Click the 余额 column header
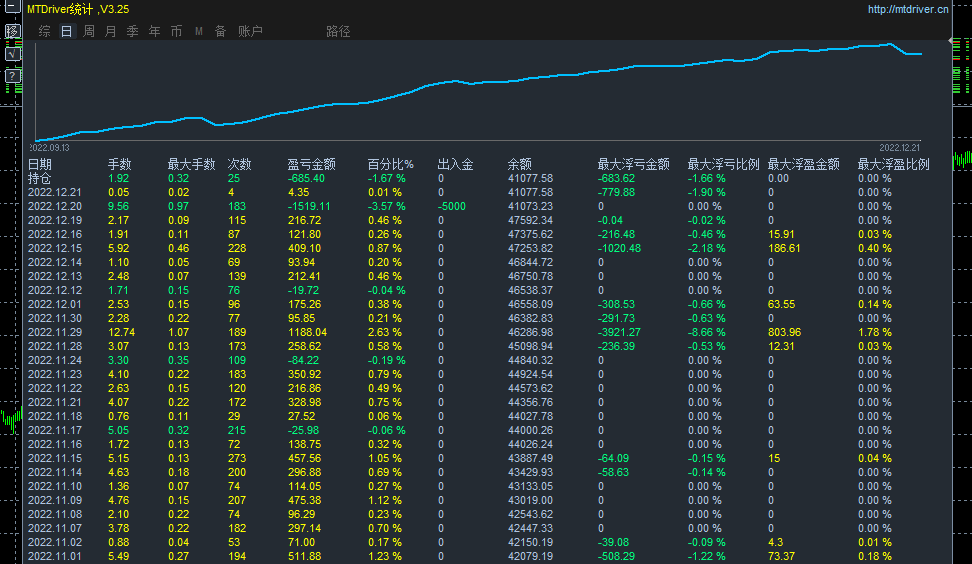This screenshot has width=972, height=564. 519,164
